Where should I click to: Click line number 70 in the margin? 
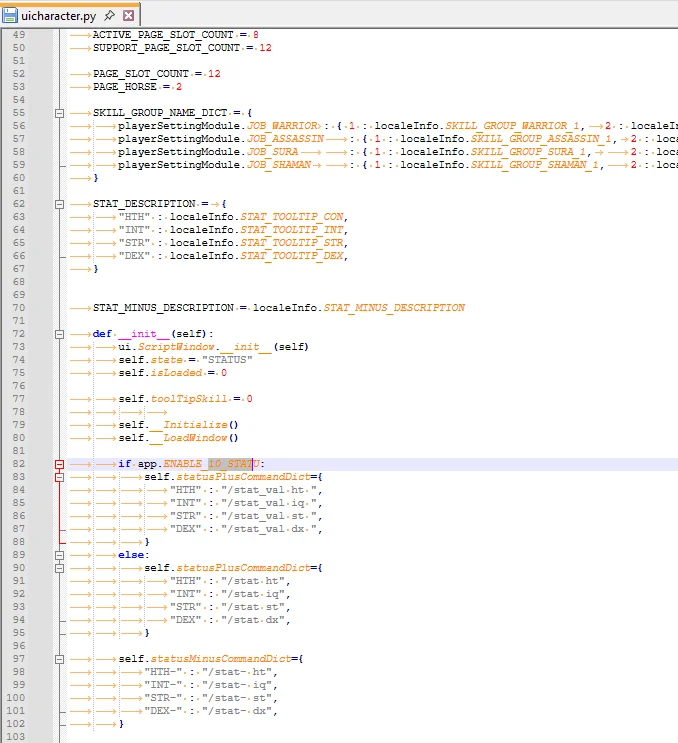click(20, 308)
